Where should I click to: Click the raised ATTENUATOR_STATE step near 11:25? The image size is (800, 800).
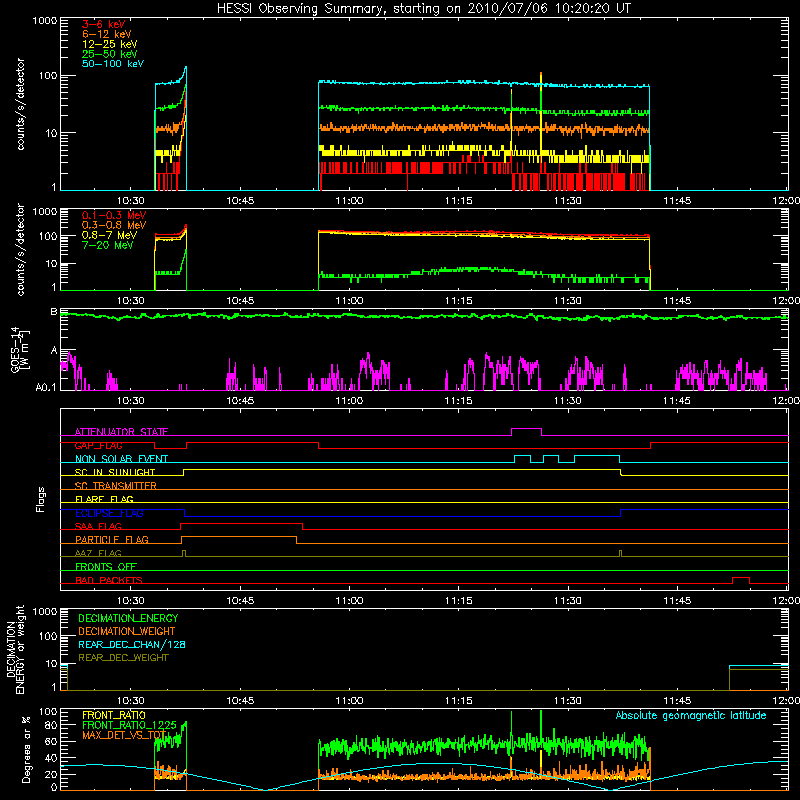point(526,429)
